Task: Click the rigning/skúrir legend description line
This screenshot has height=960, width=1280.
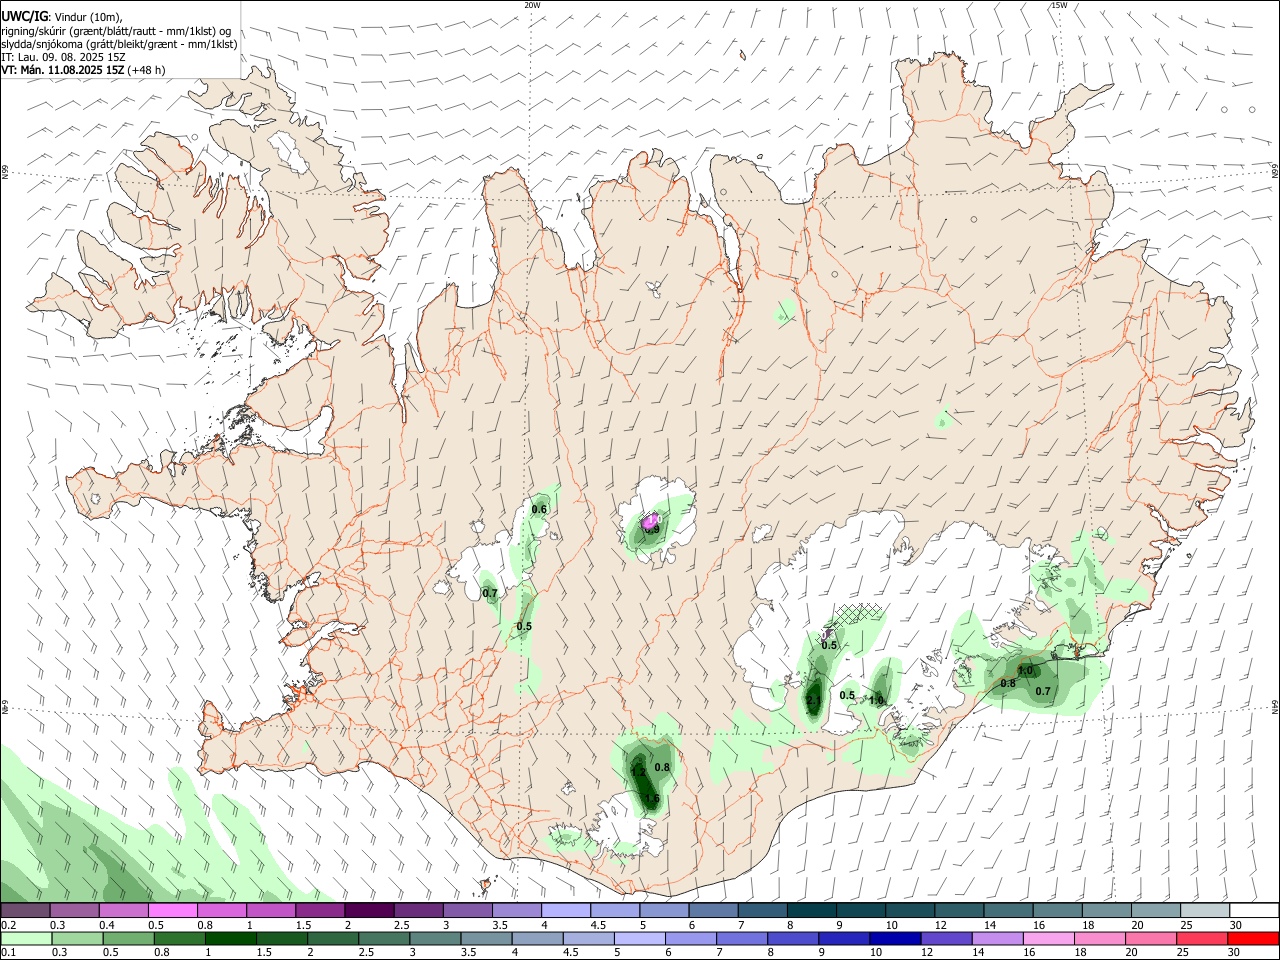Action: pyautogui.click(x=116, y=30)
